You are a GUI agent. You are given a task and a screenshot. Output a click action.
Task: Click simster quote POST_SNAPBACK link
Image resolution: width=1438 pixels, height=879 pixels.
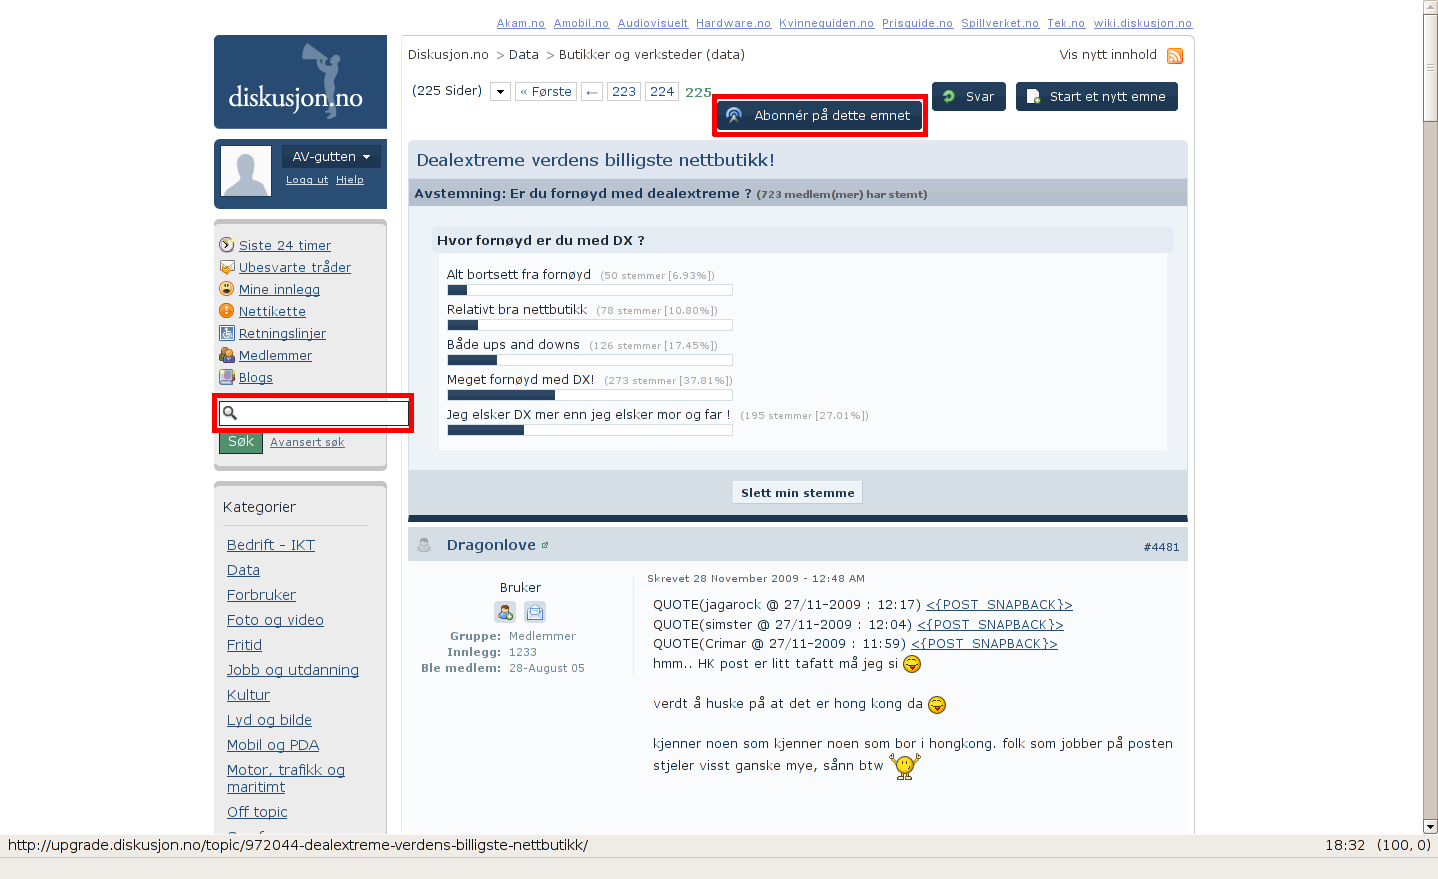pos(990,625)
